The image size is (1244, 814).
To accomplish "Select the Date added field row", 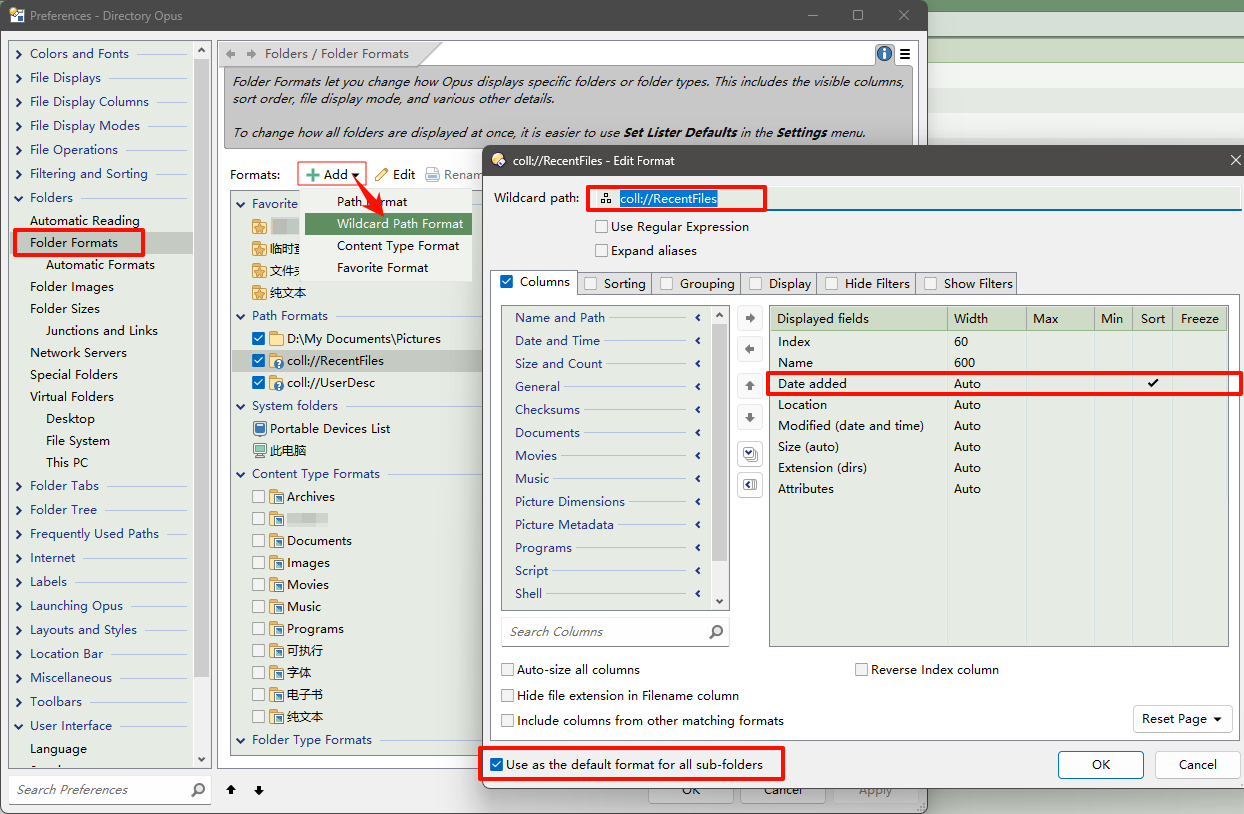I will pyautogui.click(x=998, y=384).
